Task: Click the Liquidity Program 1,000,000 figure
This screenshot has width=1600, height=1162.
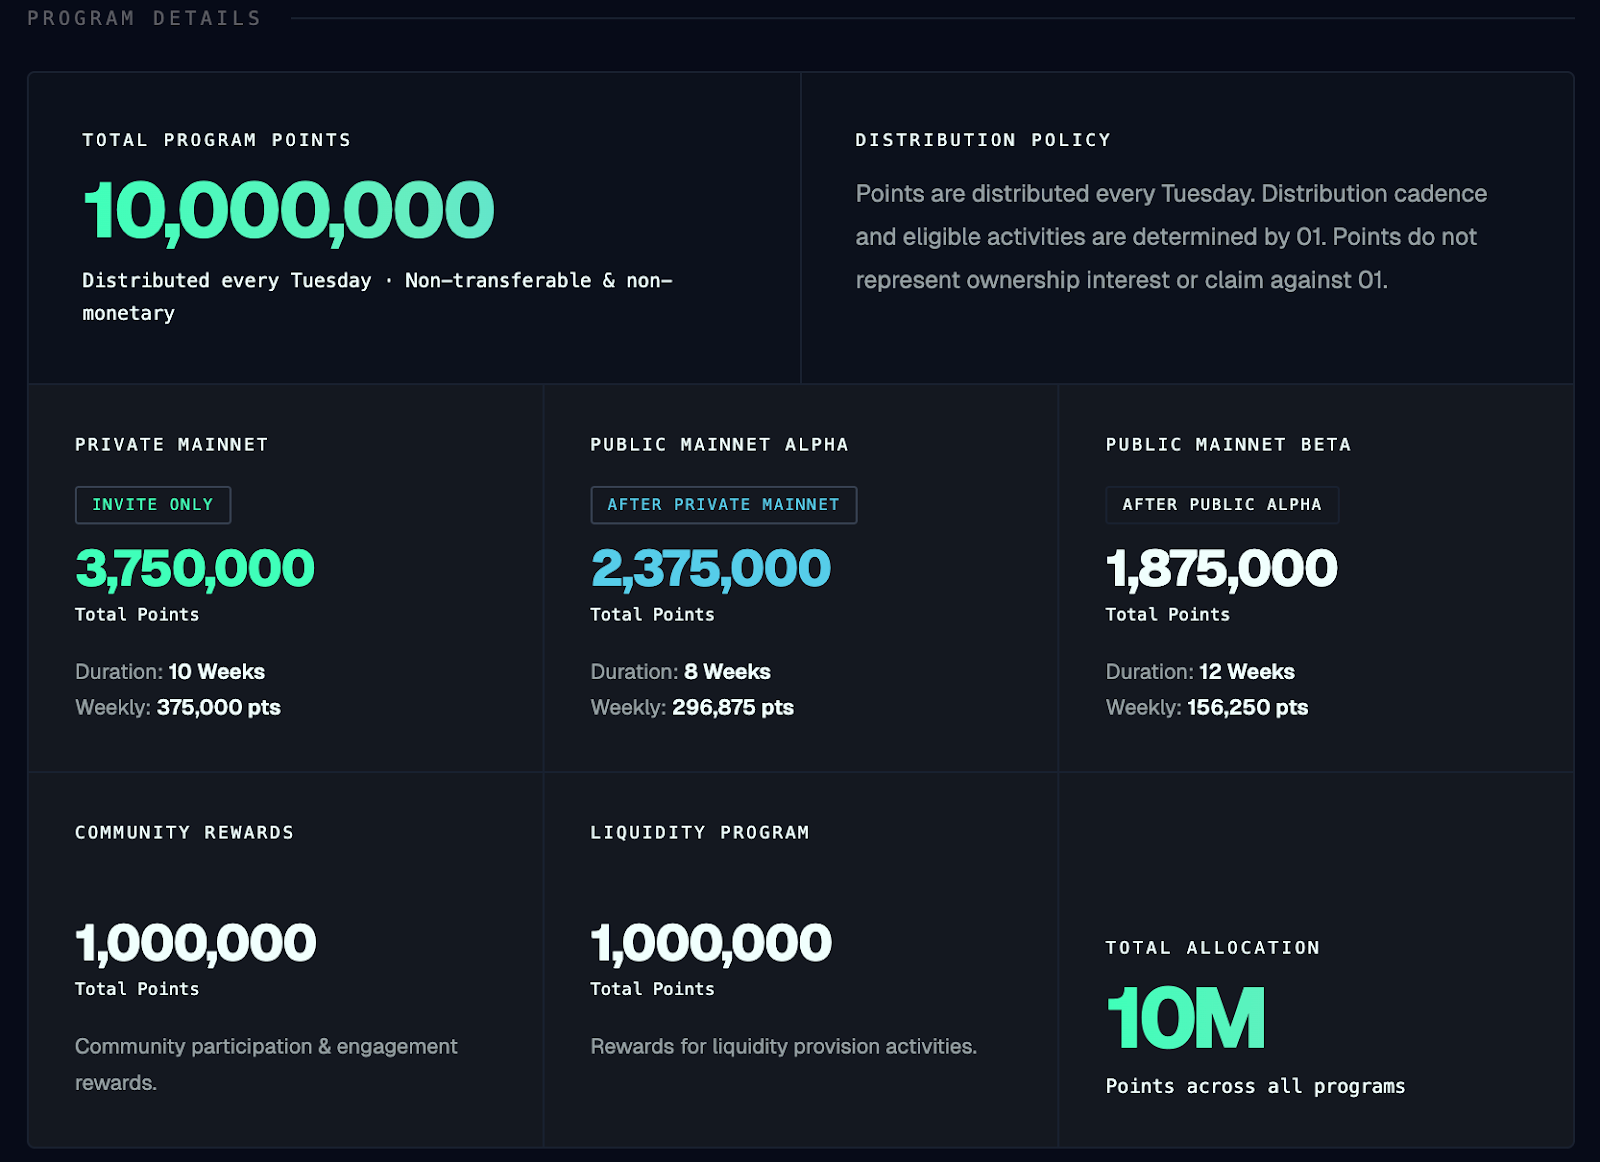Action: 711,943
